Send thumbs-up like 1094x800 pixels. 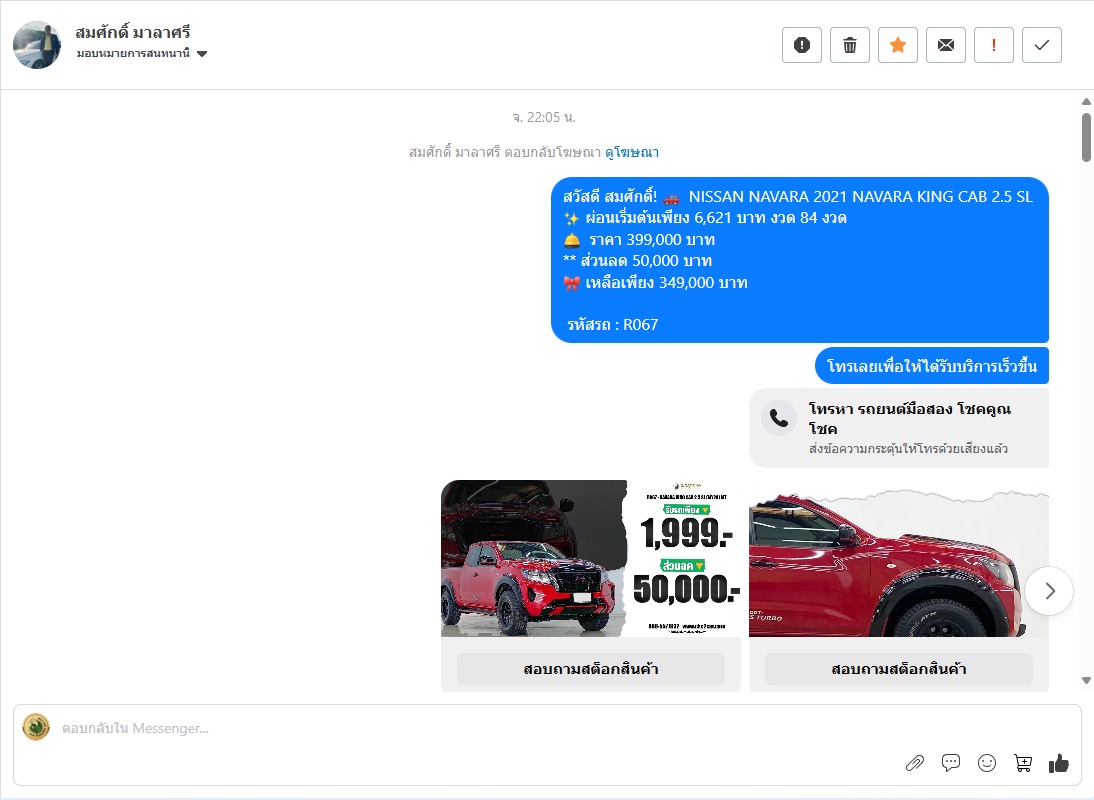[x=1058, y=764]
